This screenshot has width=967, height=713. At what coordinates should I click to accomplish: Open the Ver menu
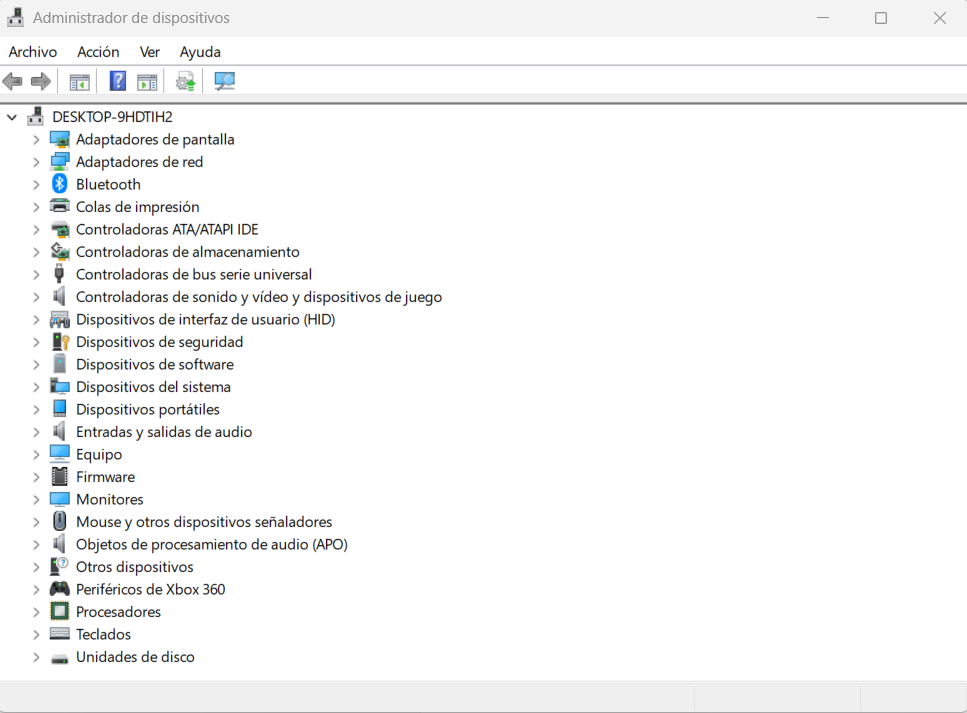tap(150, 52)
